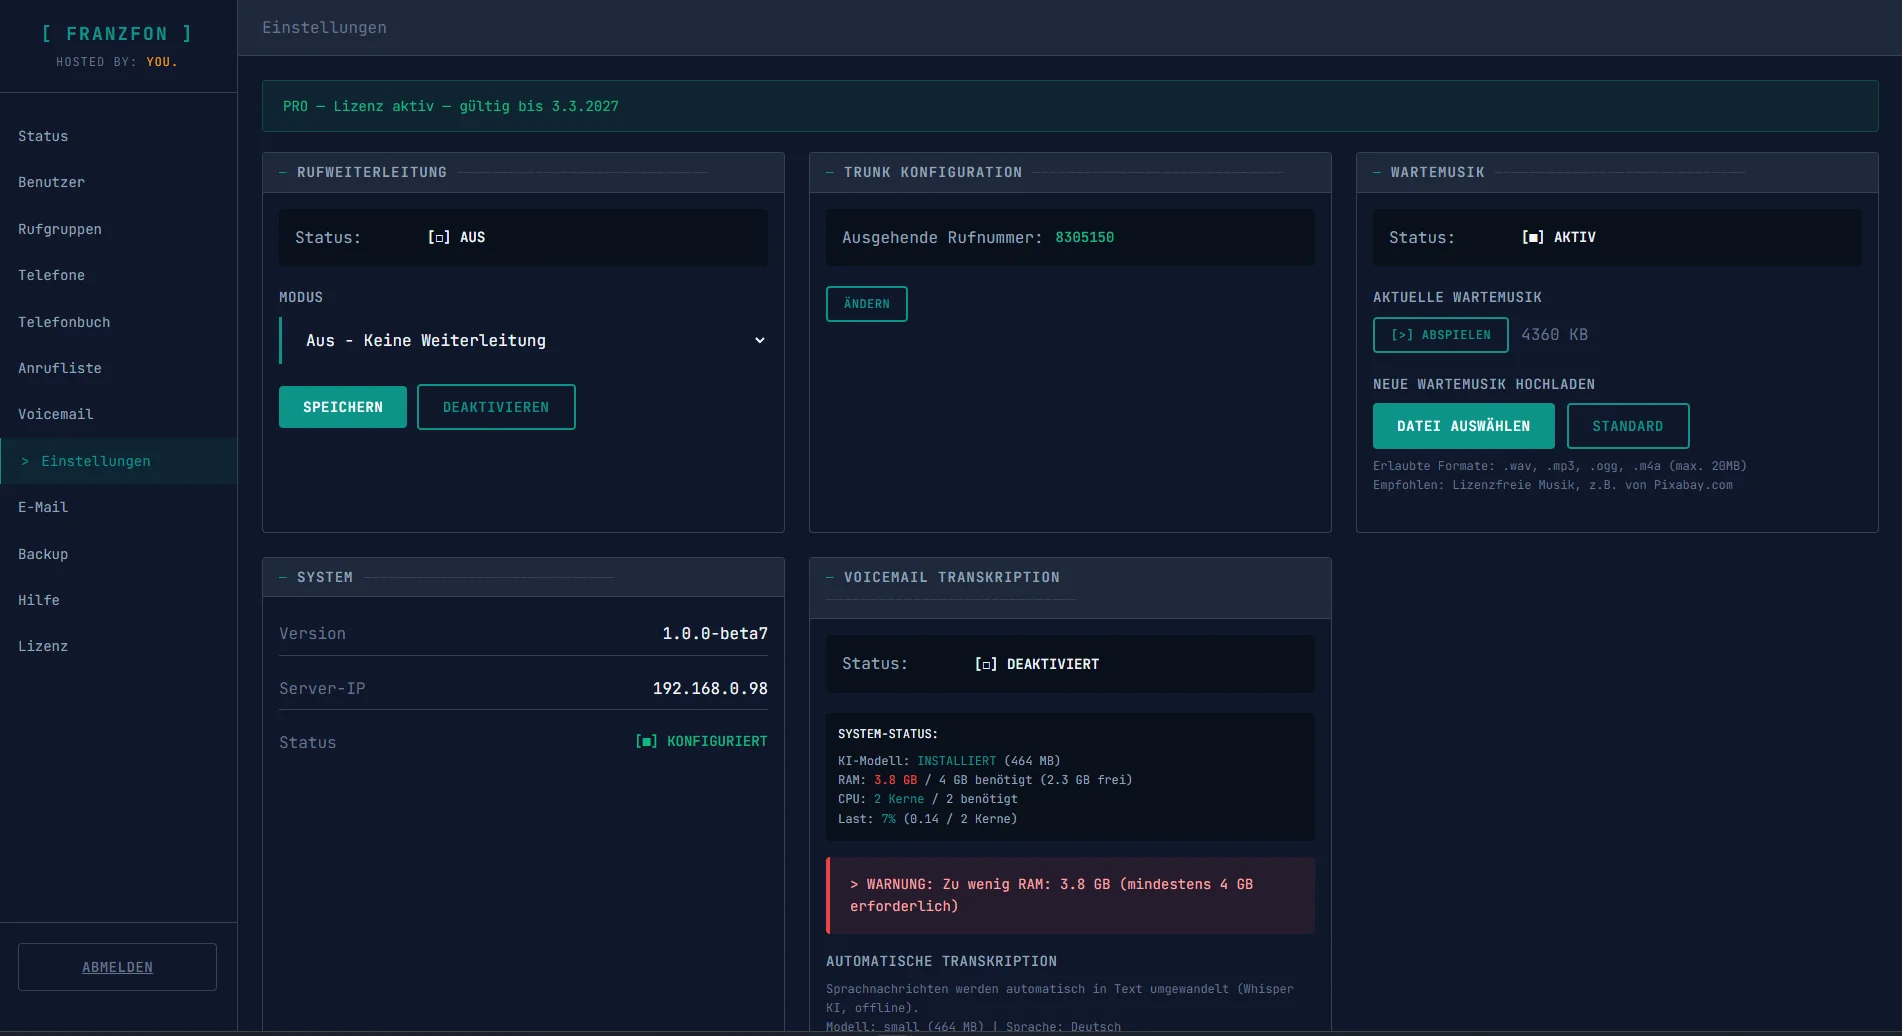Collapse the Voicemail Transkription panel header
The width and height of the screenshot is (1902, 1036).
(951, 578)
